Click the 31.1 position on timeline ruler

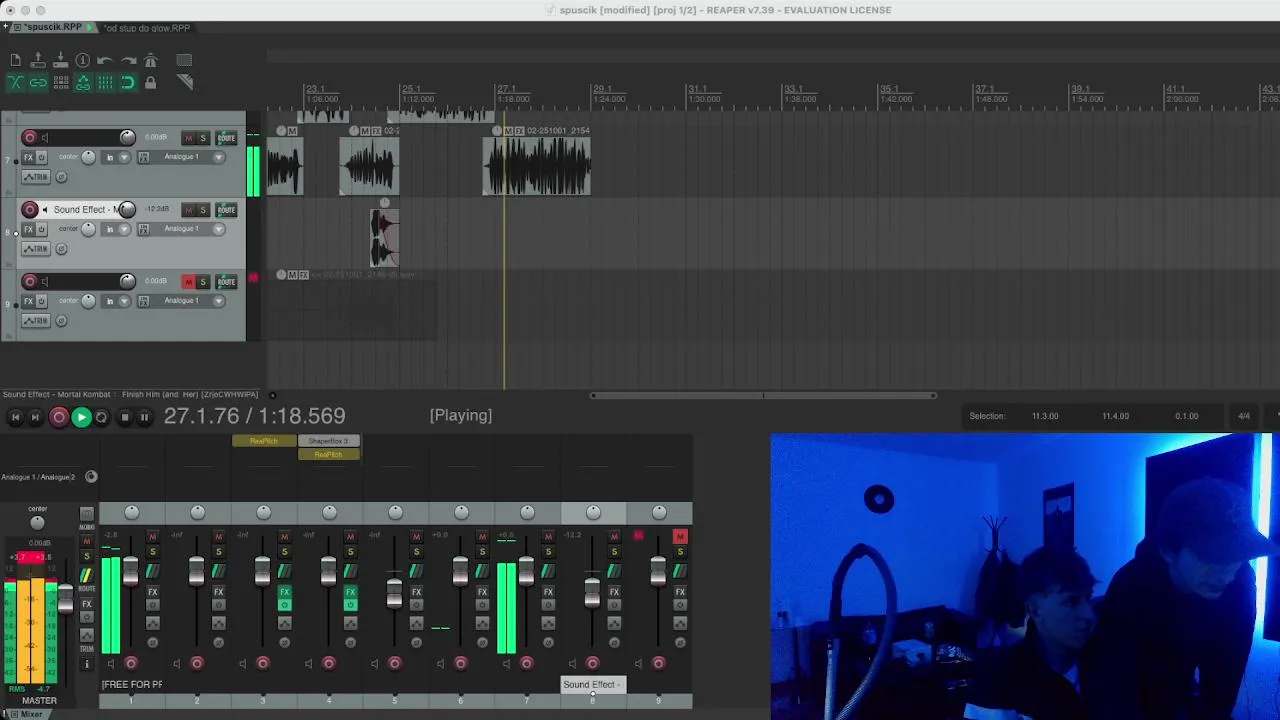(x=697, y=89)
